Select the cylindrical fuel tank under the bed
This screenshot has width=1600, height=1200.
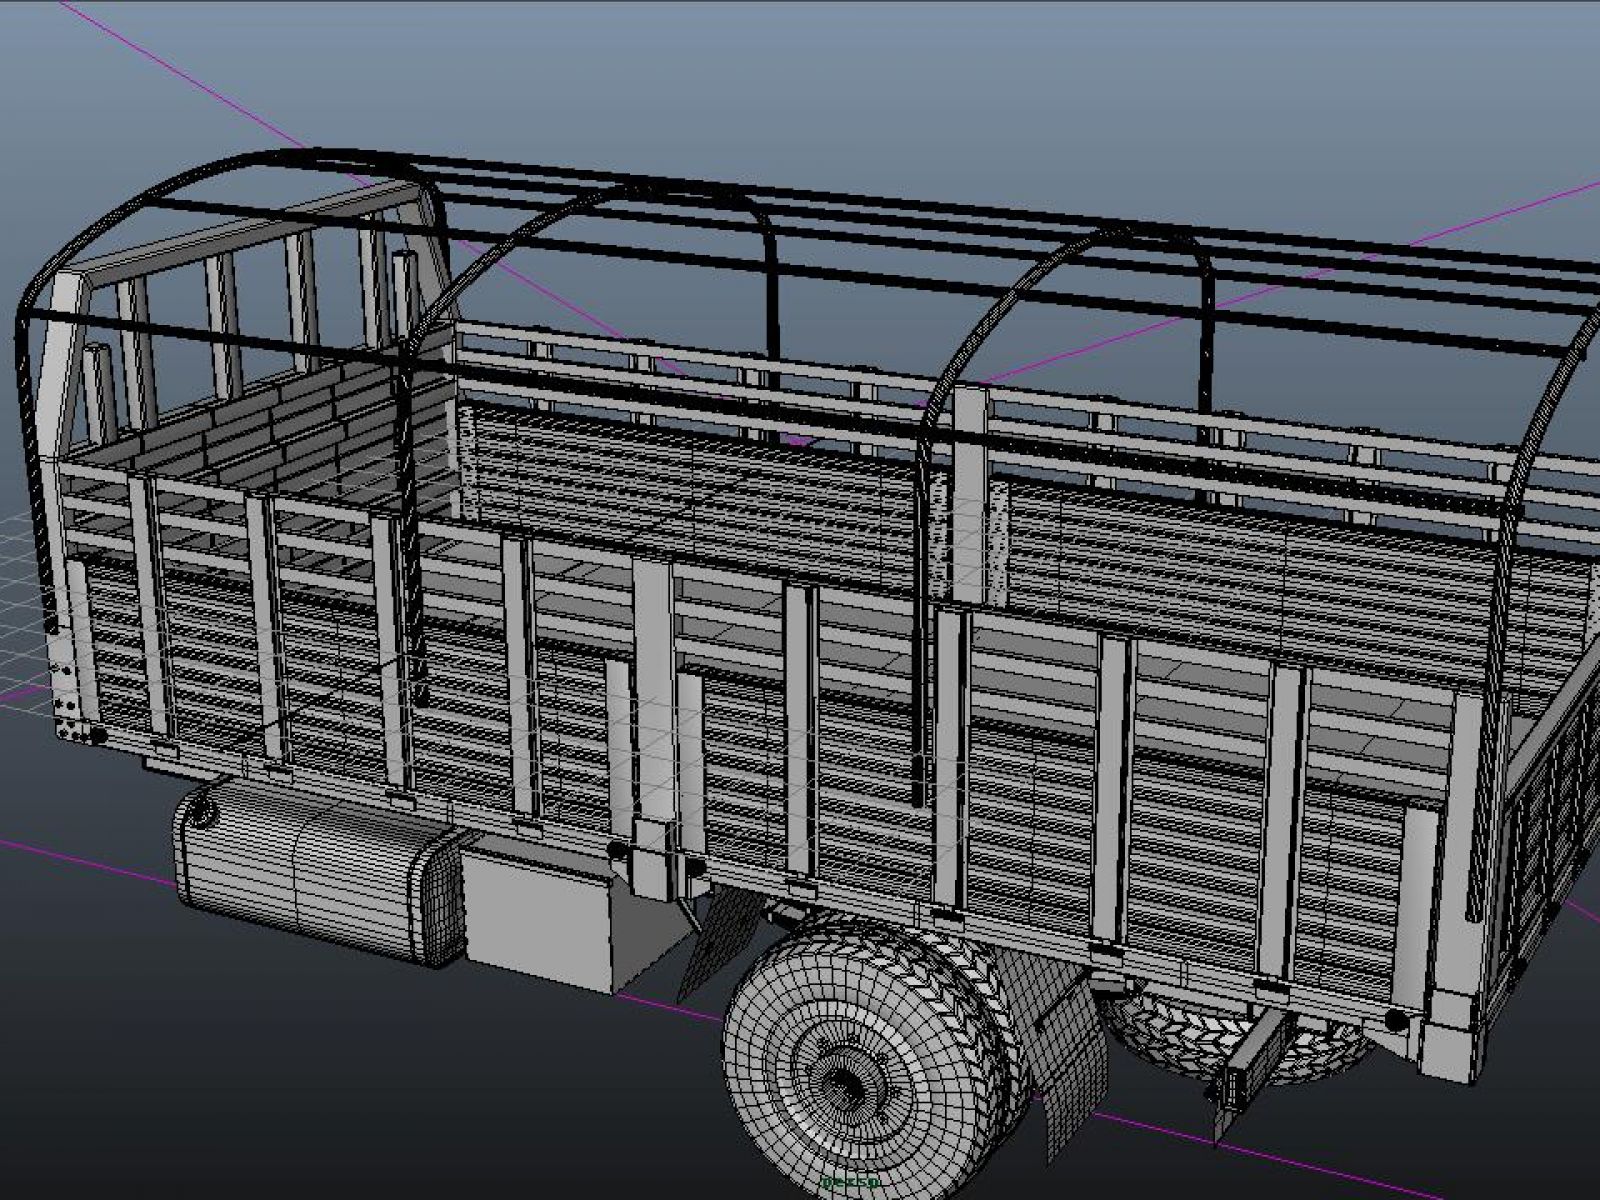click(320, 872)
